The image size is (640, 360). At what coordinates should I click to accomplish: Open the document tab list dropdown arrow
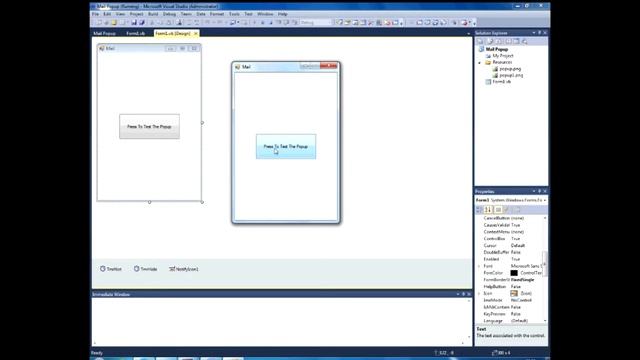pyautogui.click(x=469, y=33)
